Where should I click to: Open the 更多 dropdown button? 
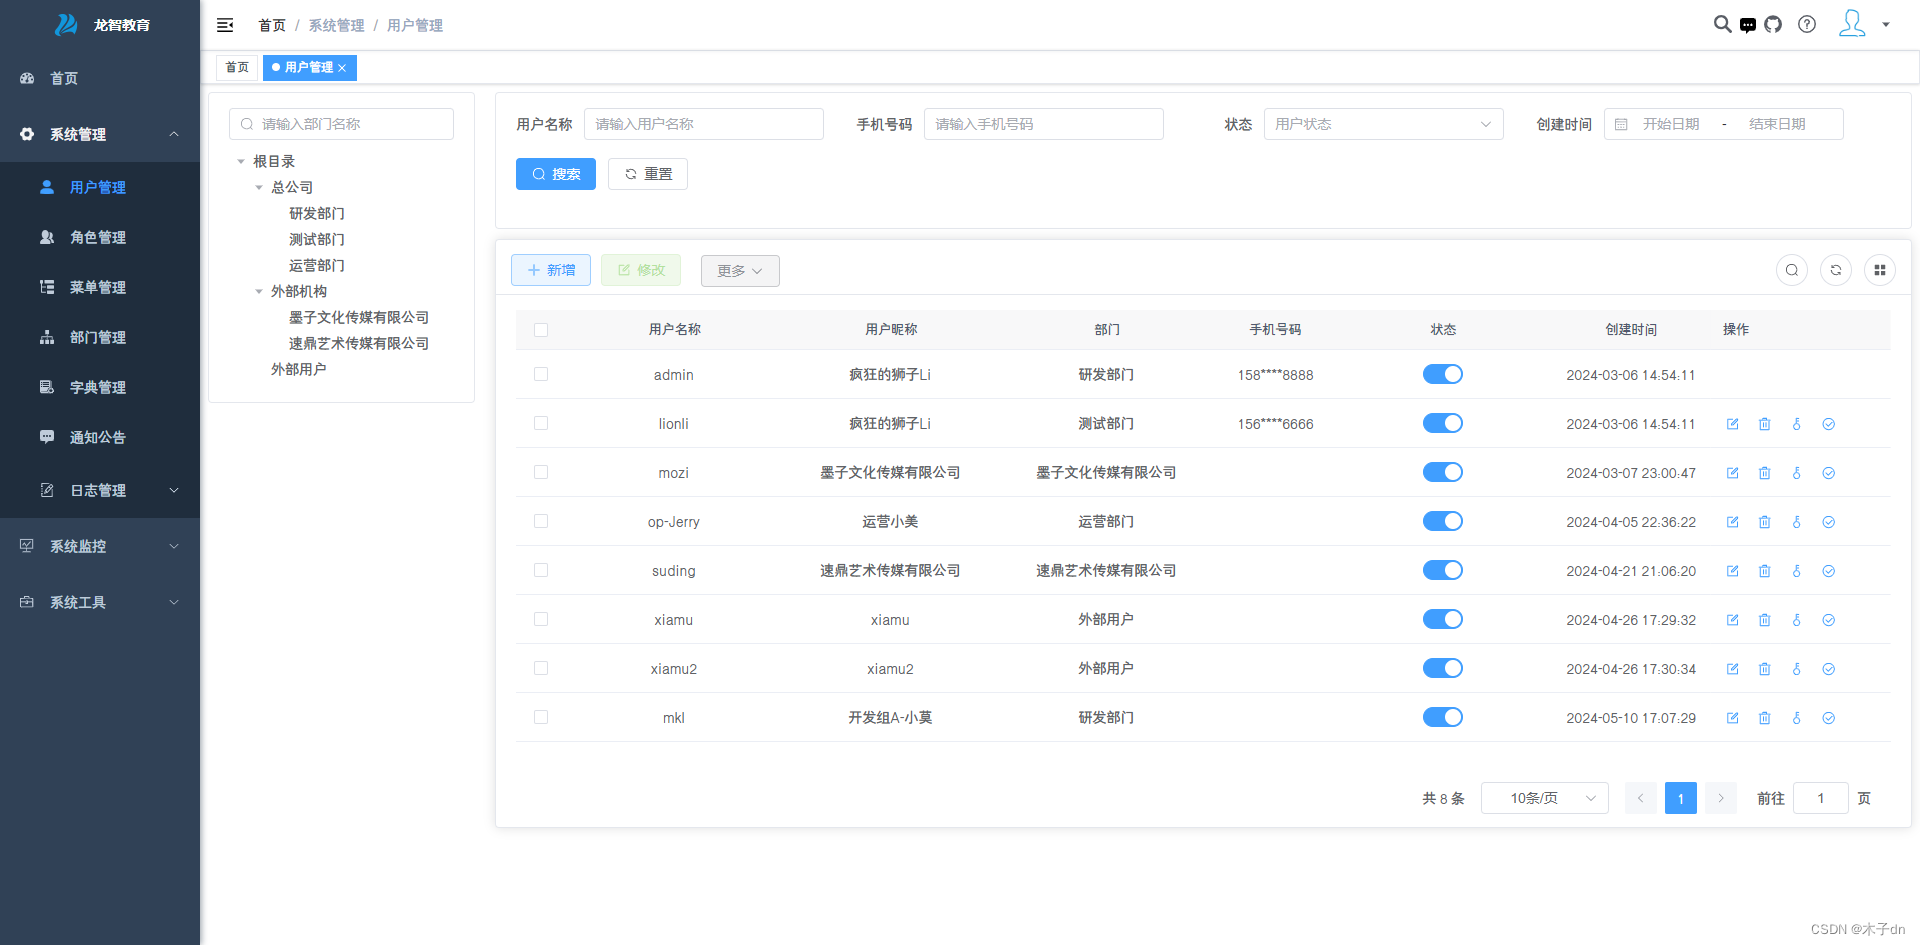[740, 271]
